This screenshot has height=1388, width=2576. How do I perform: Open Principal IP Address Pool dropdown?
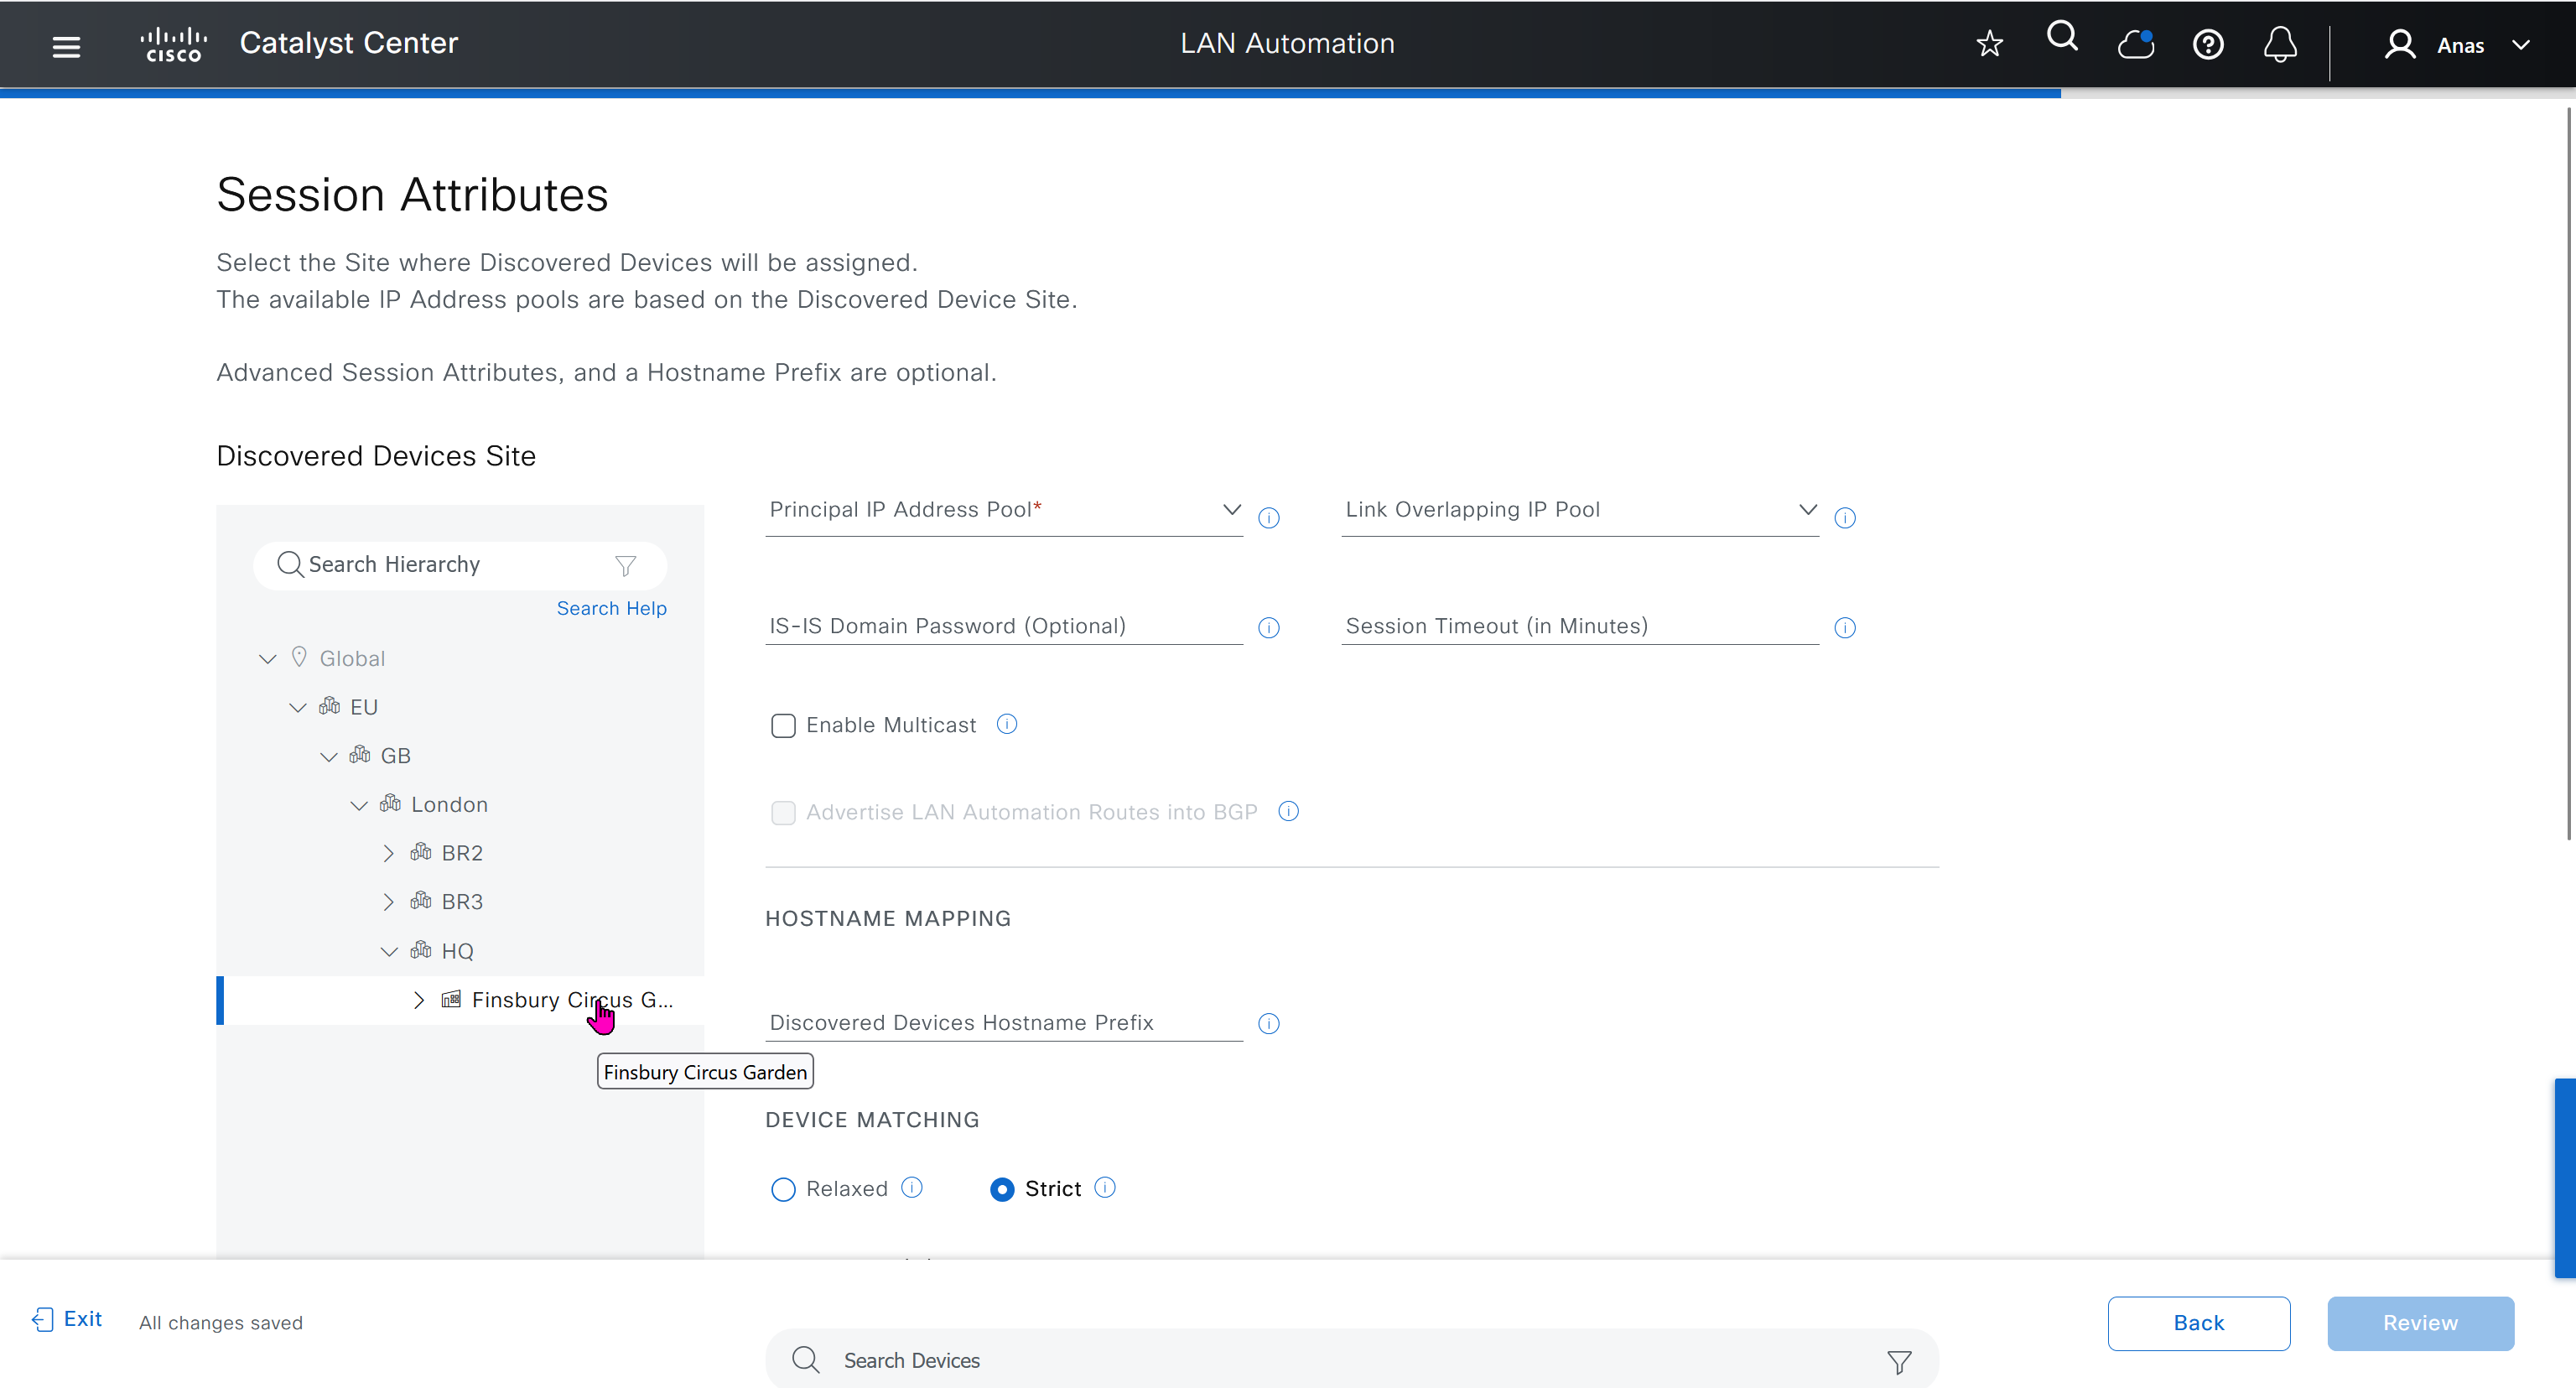click(1004, 510)
